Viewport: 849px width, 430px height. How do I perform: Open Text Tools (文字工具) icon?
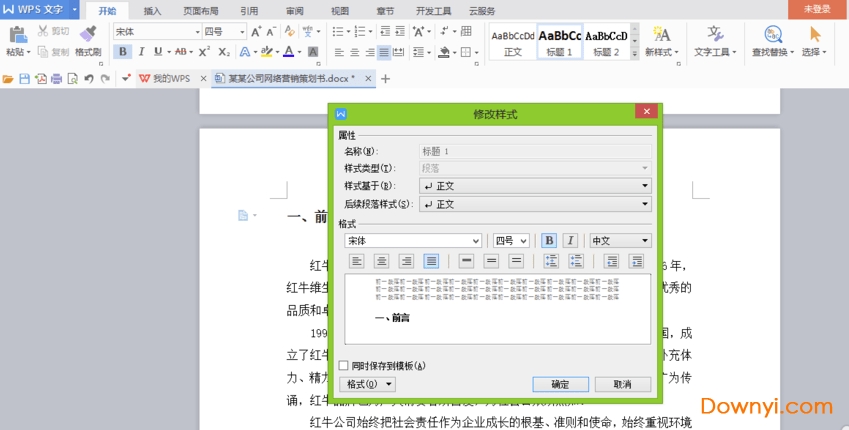pyautogui.click(x=715, y=34)
